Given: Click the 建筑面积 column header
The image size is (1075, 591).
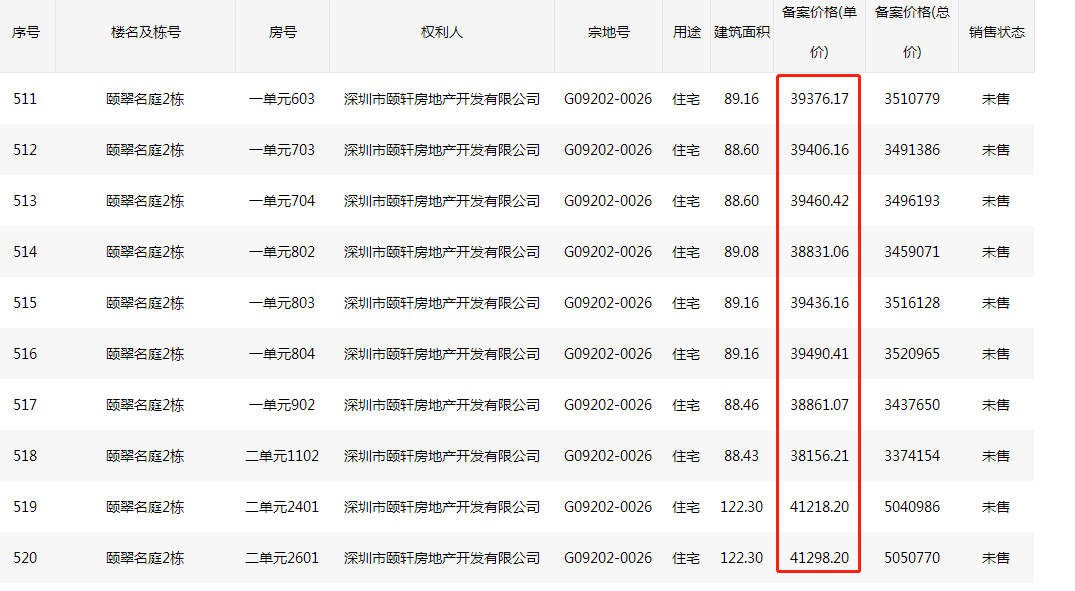Looking at the screenshot, I should tap(741, 32).
